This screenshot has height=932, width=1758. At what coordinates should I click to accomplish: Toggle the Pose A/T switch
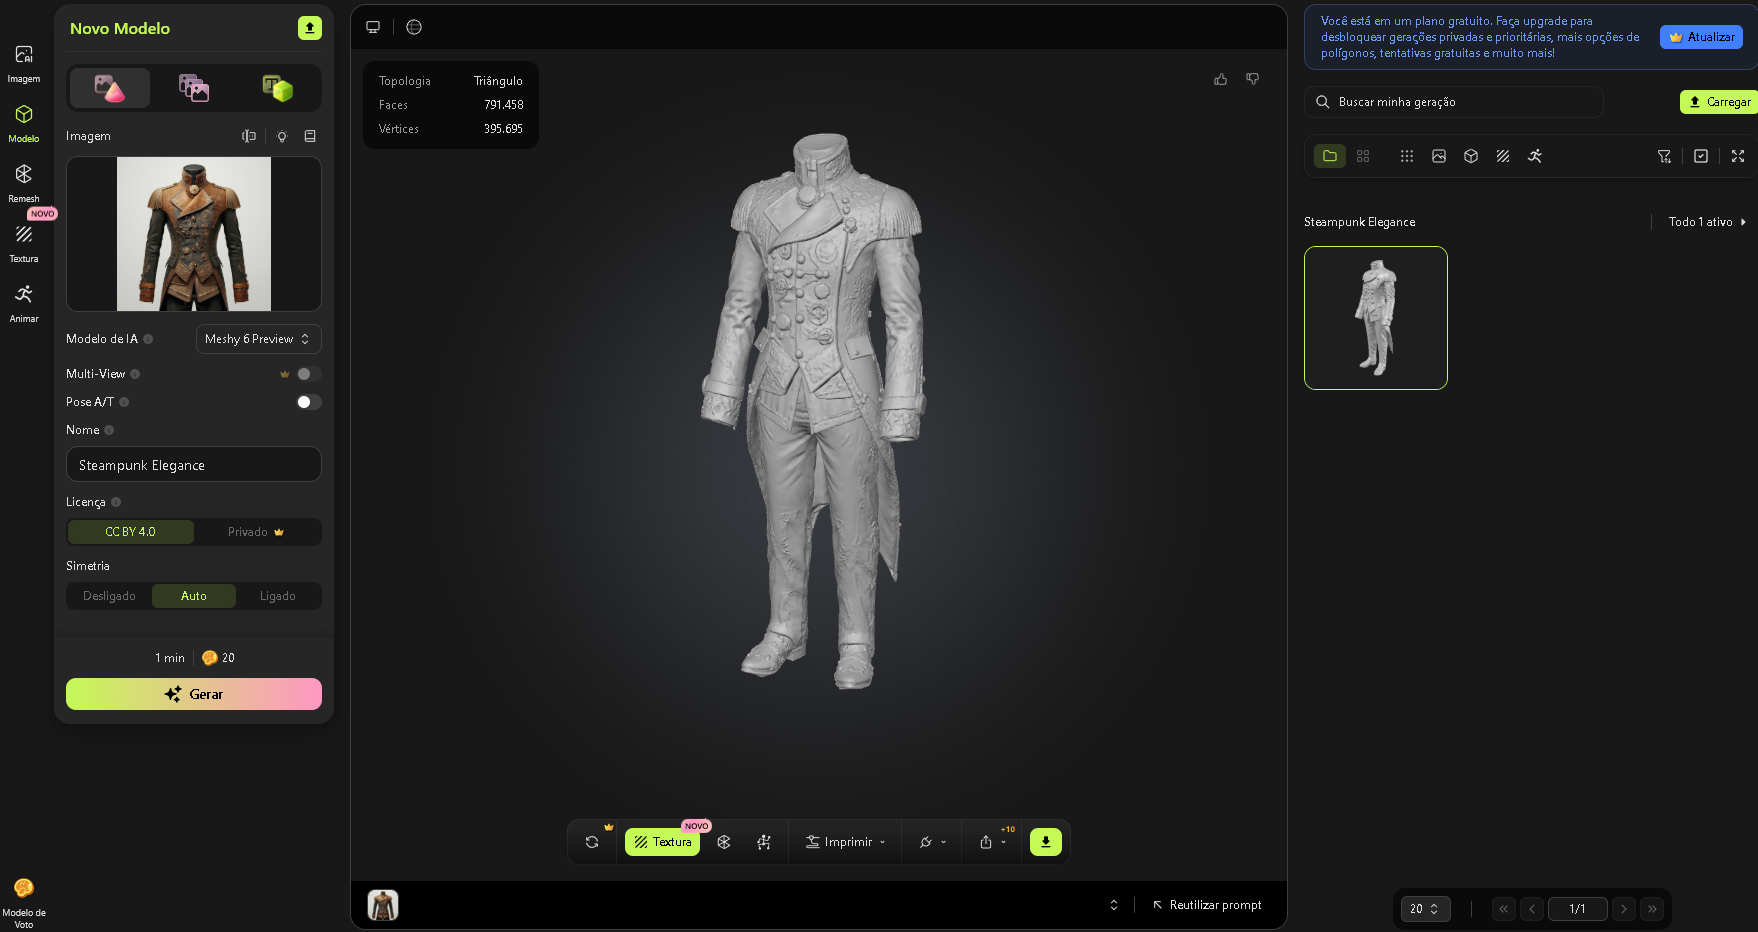(308, 402)
